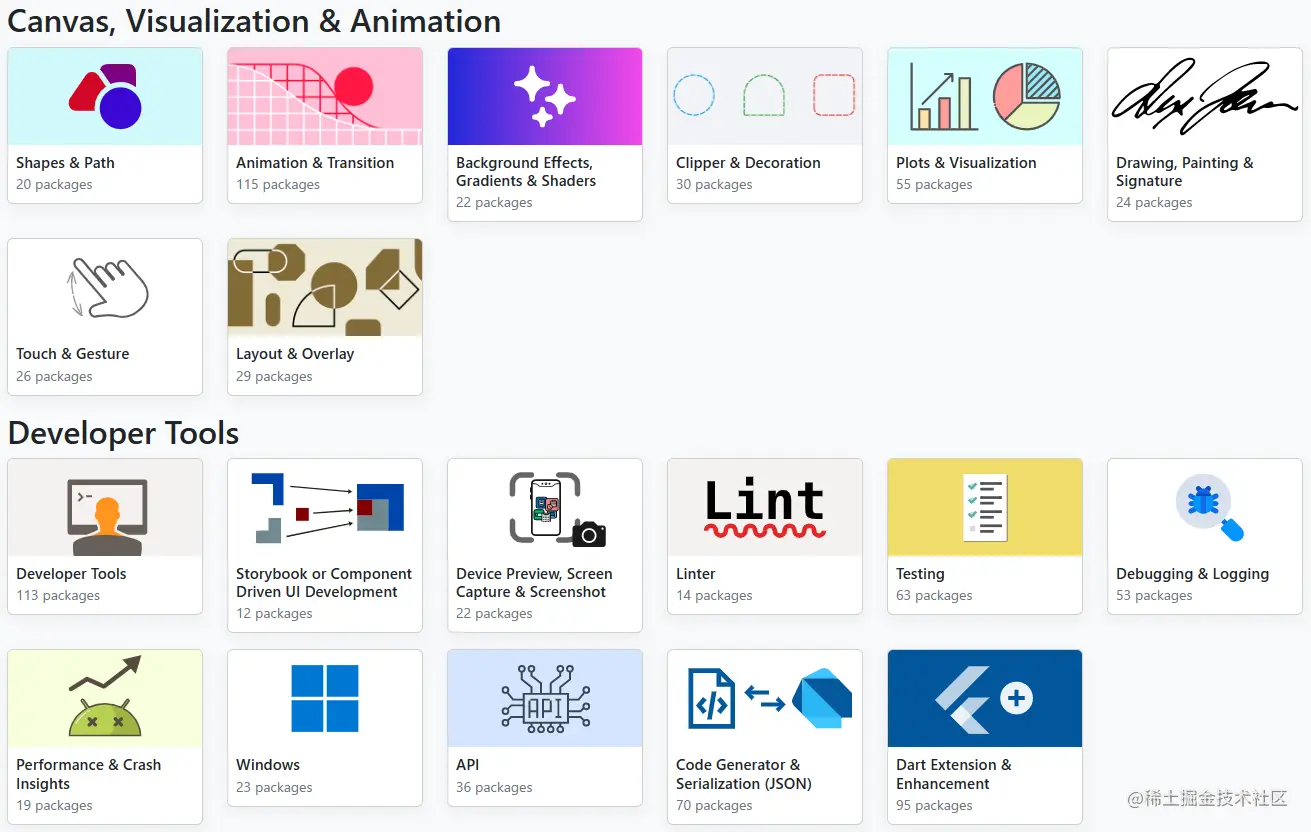The width and height of the screenshot is (1311, 832).
Task: Open the Windows title link
Action: tap(268, 765)
